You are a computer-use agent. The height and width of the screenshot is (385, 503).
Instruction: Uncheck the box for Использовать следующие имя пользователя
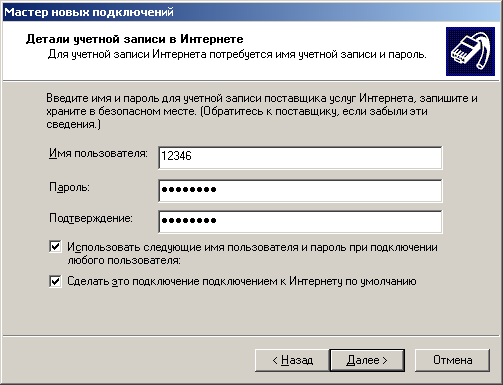pyautogui.click(x=55, y=247)
